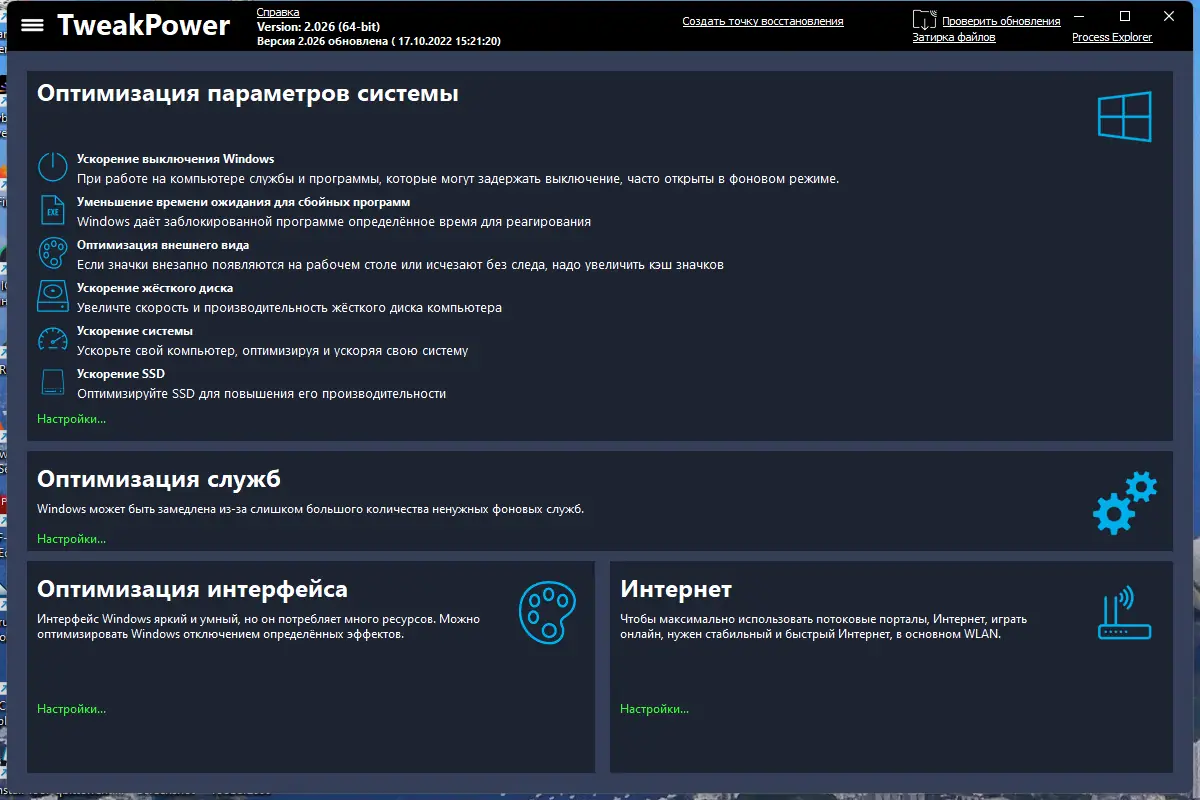
Task: Click the EXE file icon for сбойных программ
Action: click(52, 210)
